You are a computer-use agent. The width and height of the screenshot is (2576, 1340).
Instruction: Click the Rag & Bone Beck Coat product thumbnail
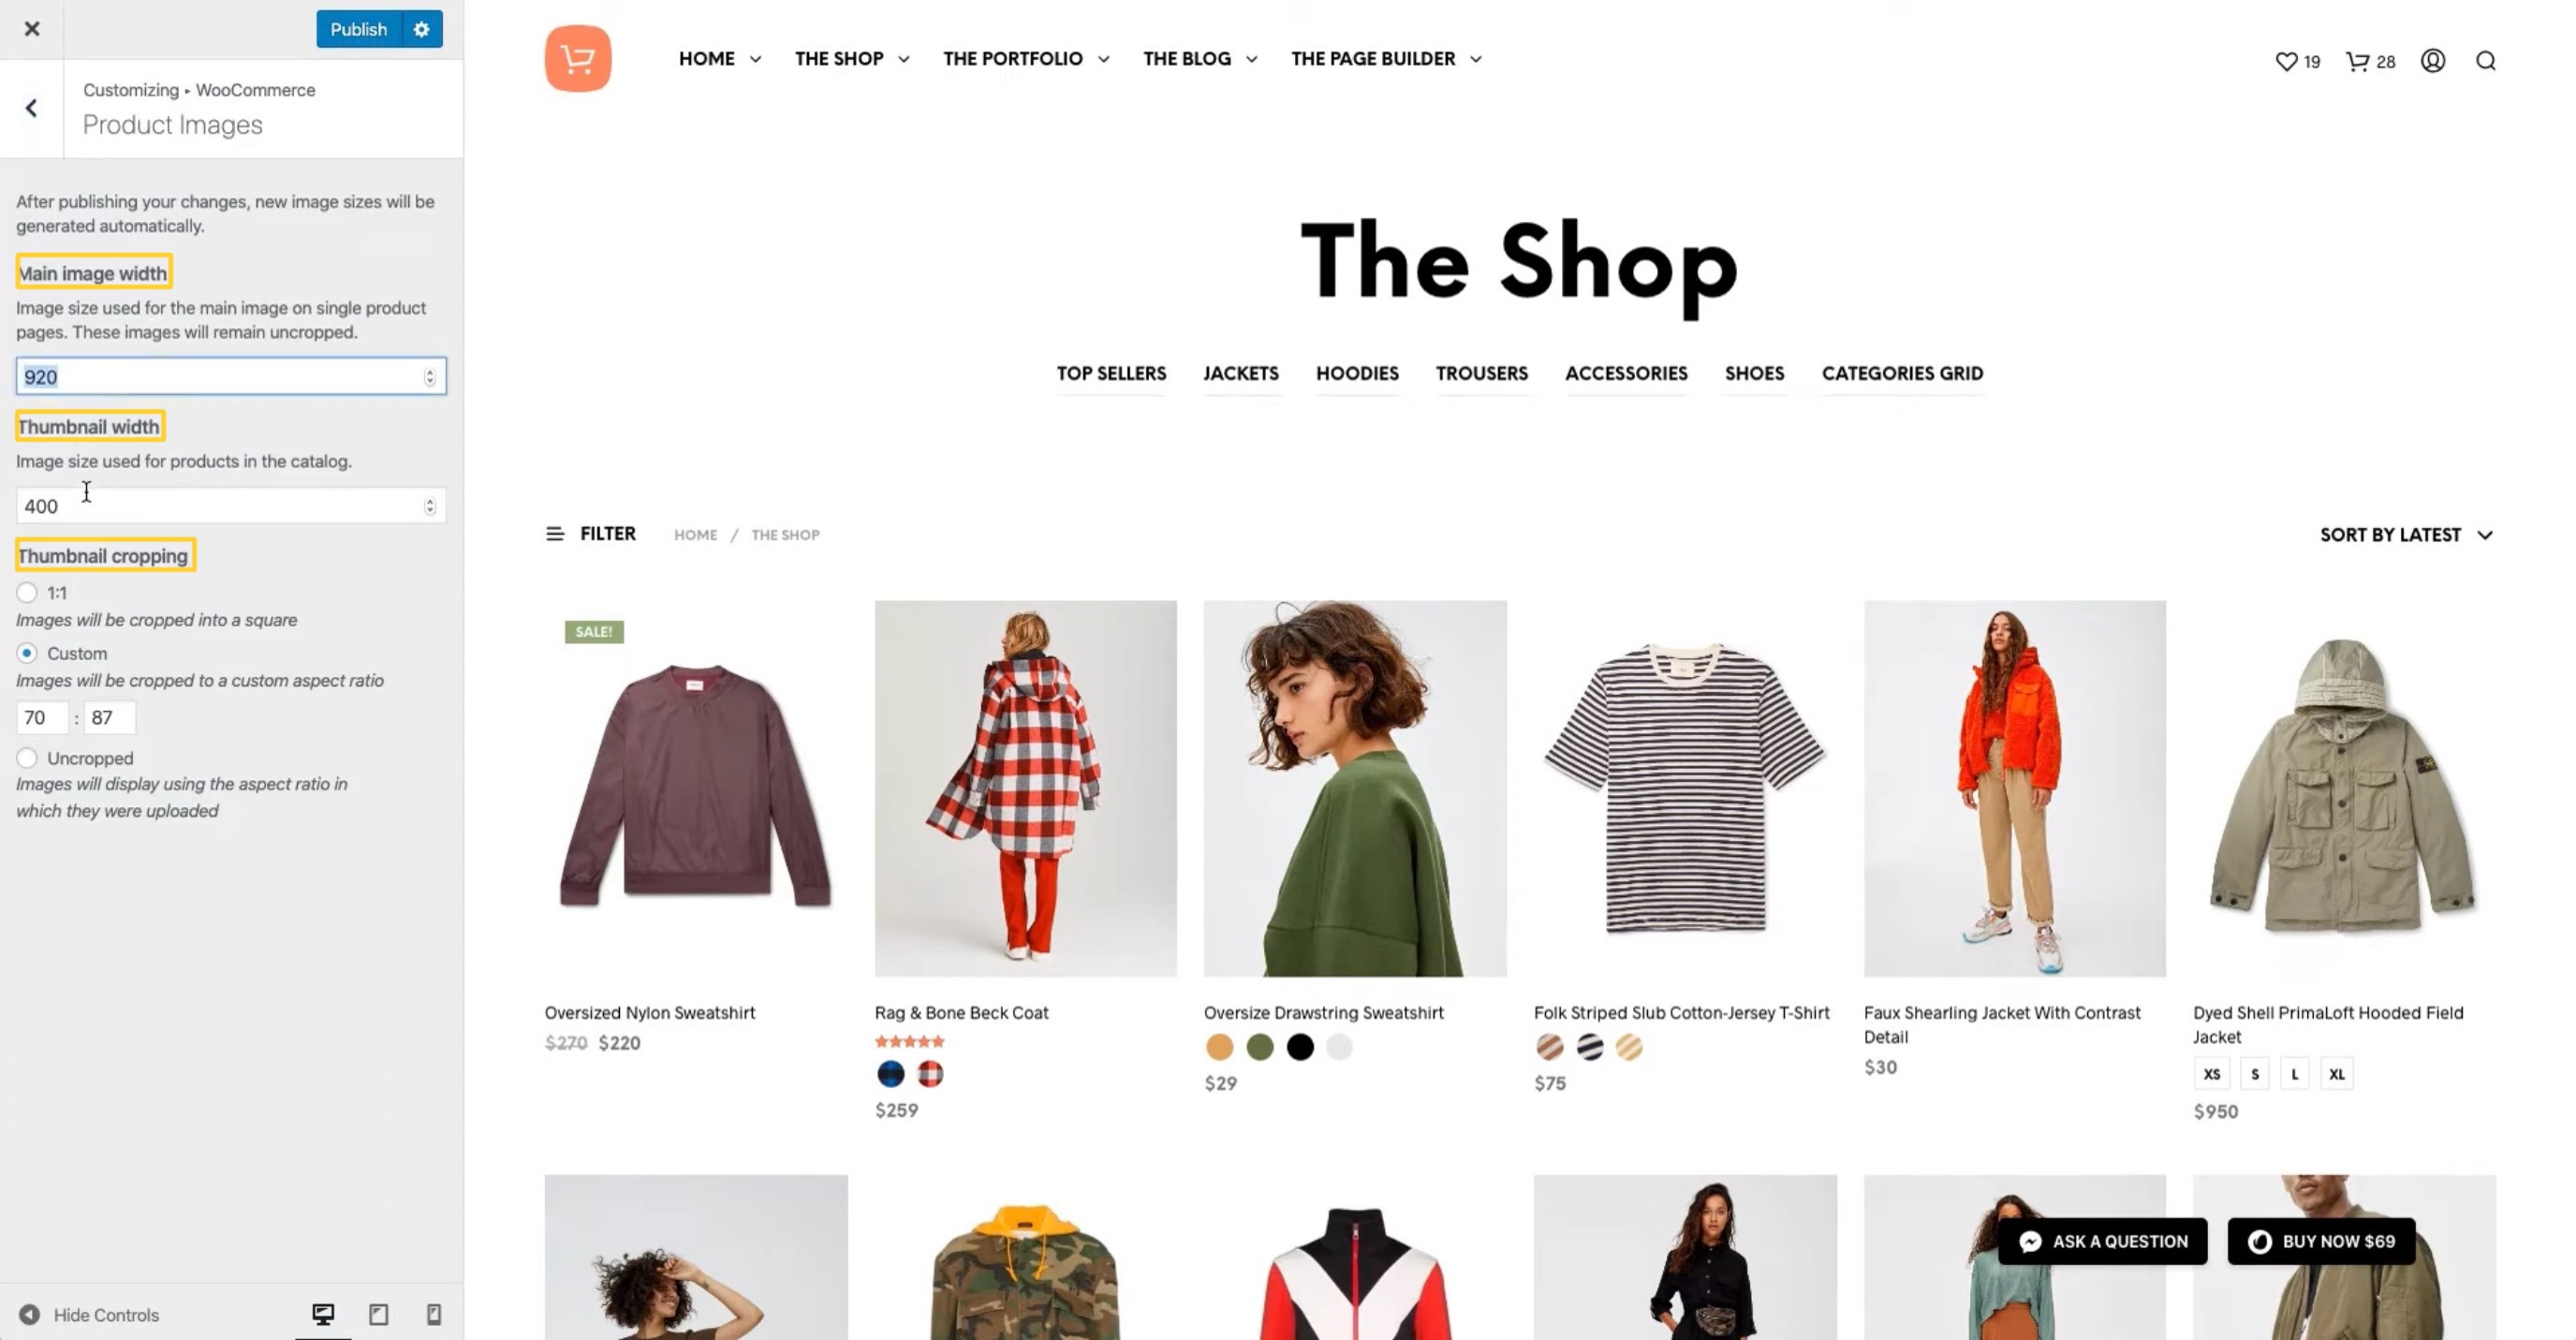pos(1023,787)
